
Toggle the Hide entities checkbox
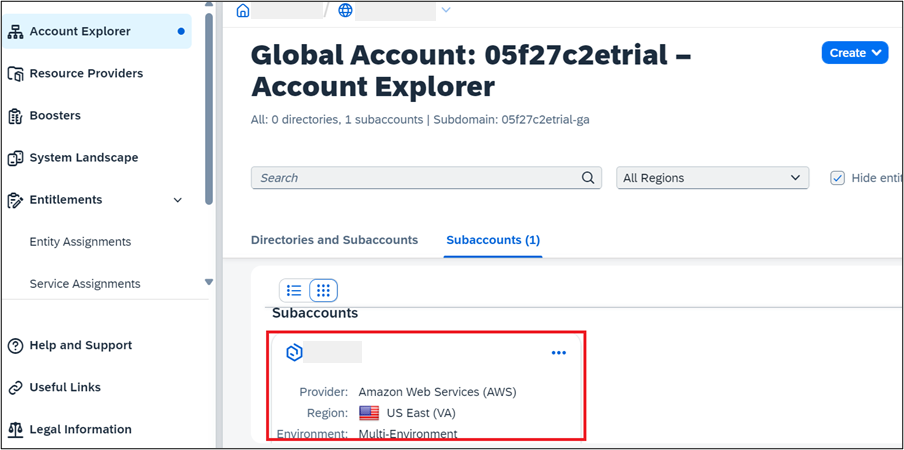coord(837,178)
